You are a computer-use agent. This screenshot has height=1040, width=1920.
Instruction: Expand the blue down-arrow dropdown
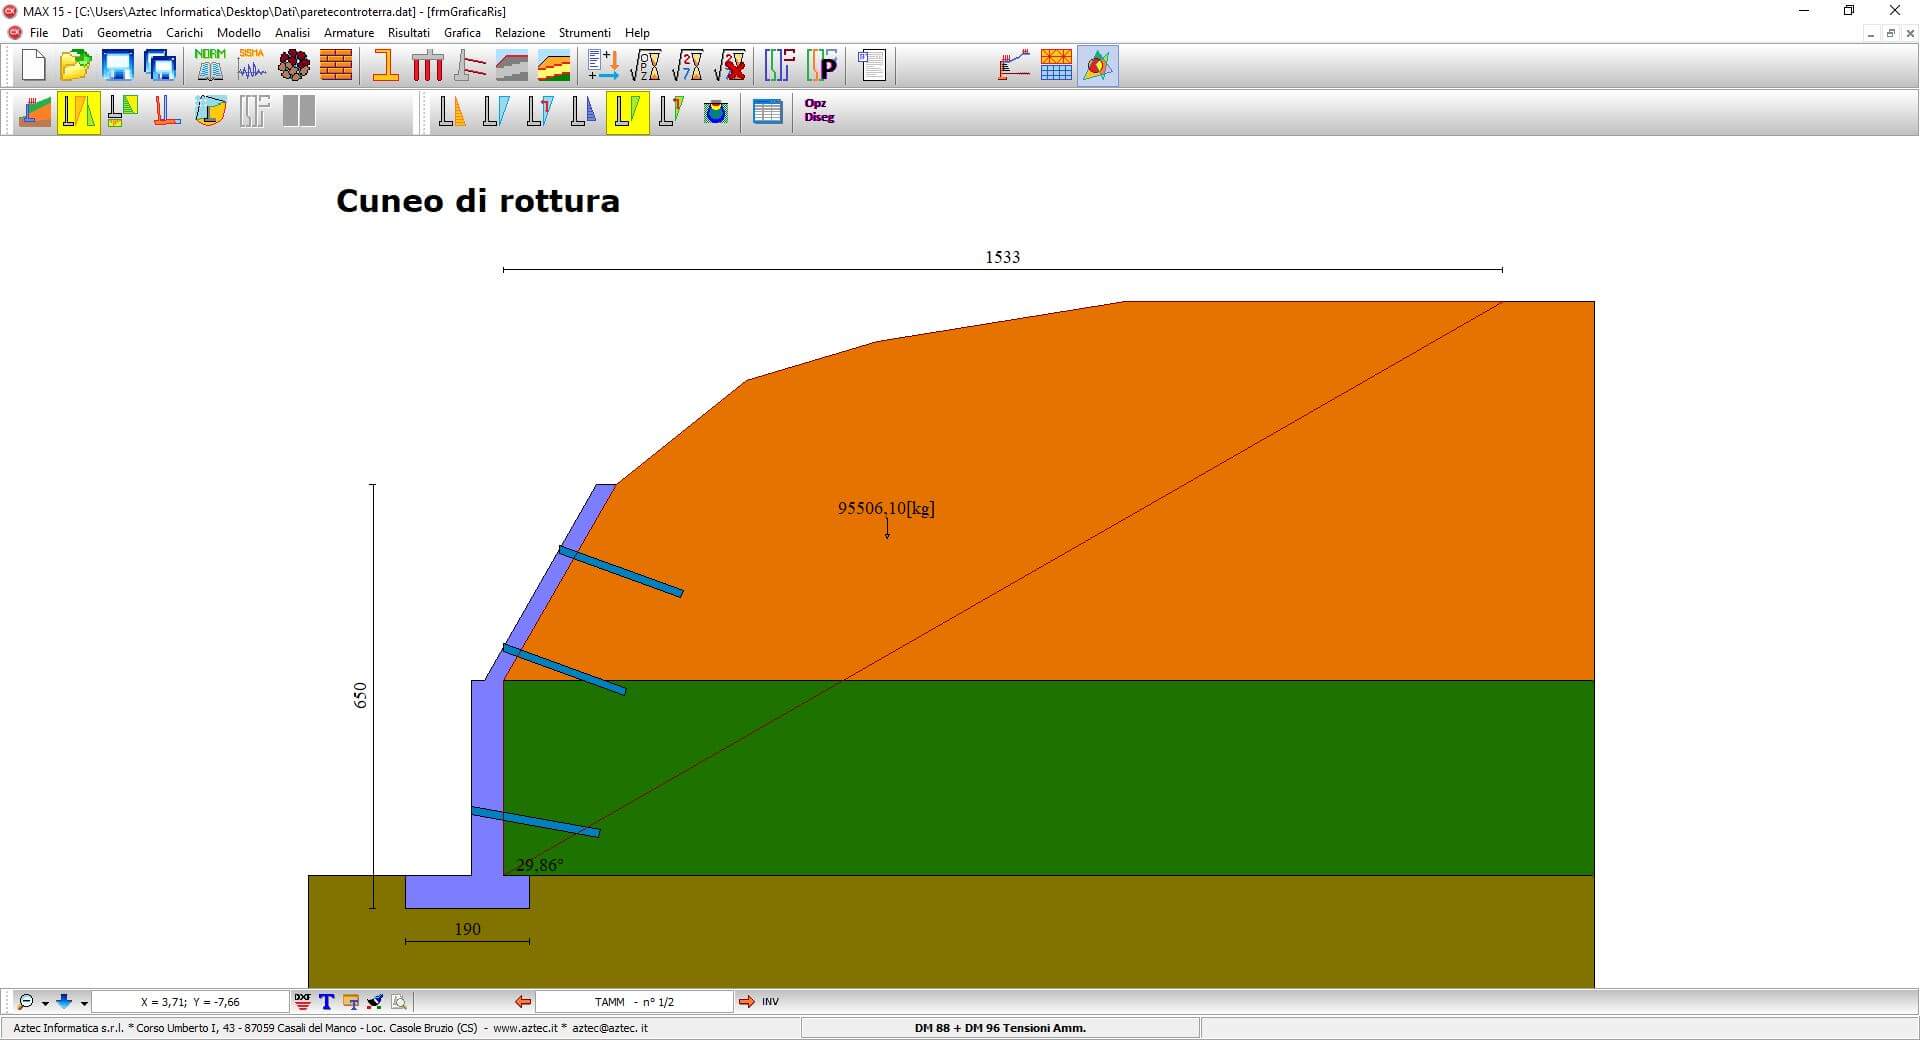pos(84,1003)
